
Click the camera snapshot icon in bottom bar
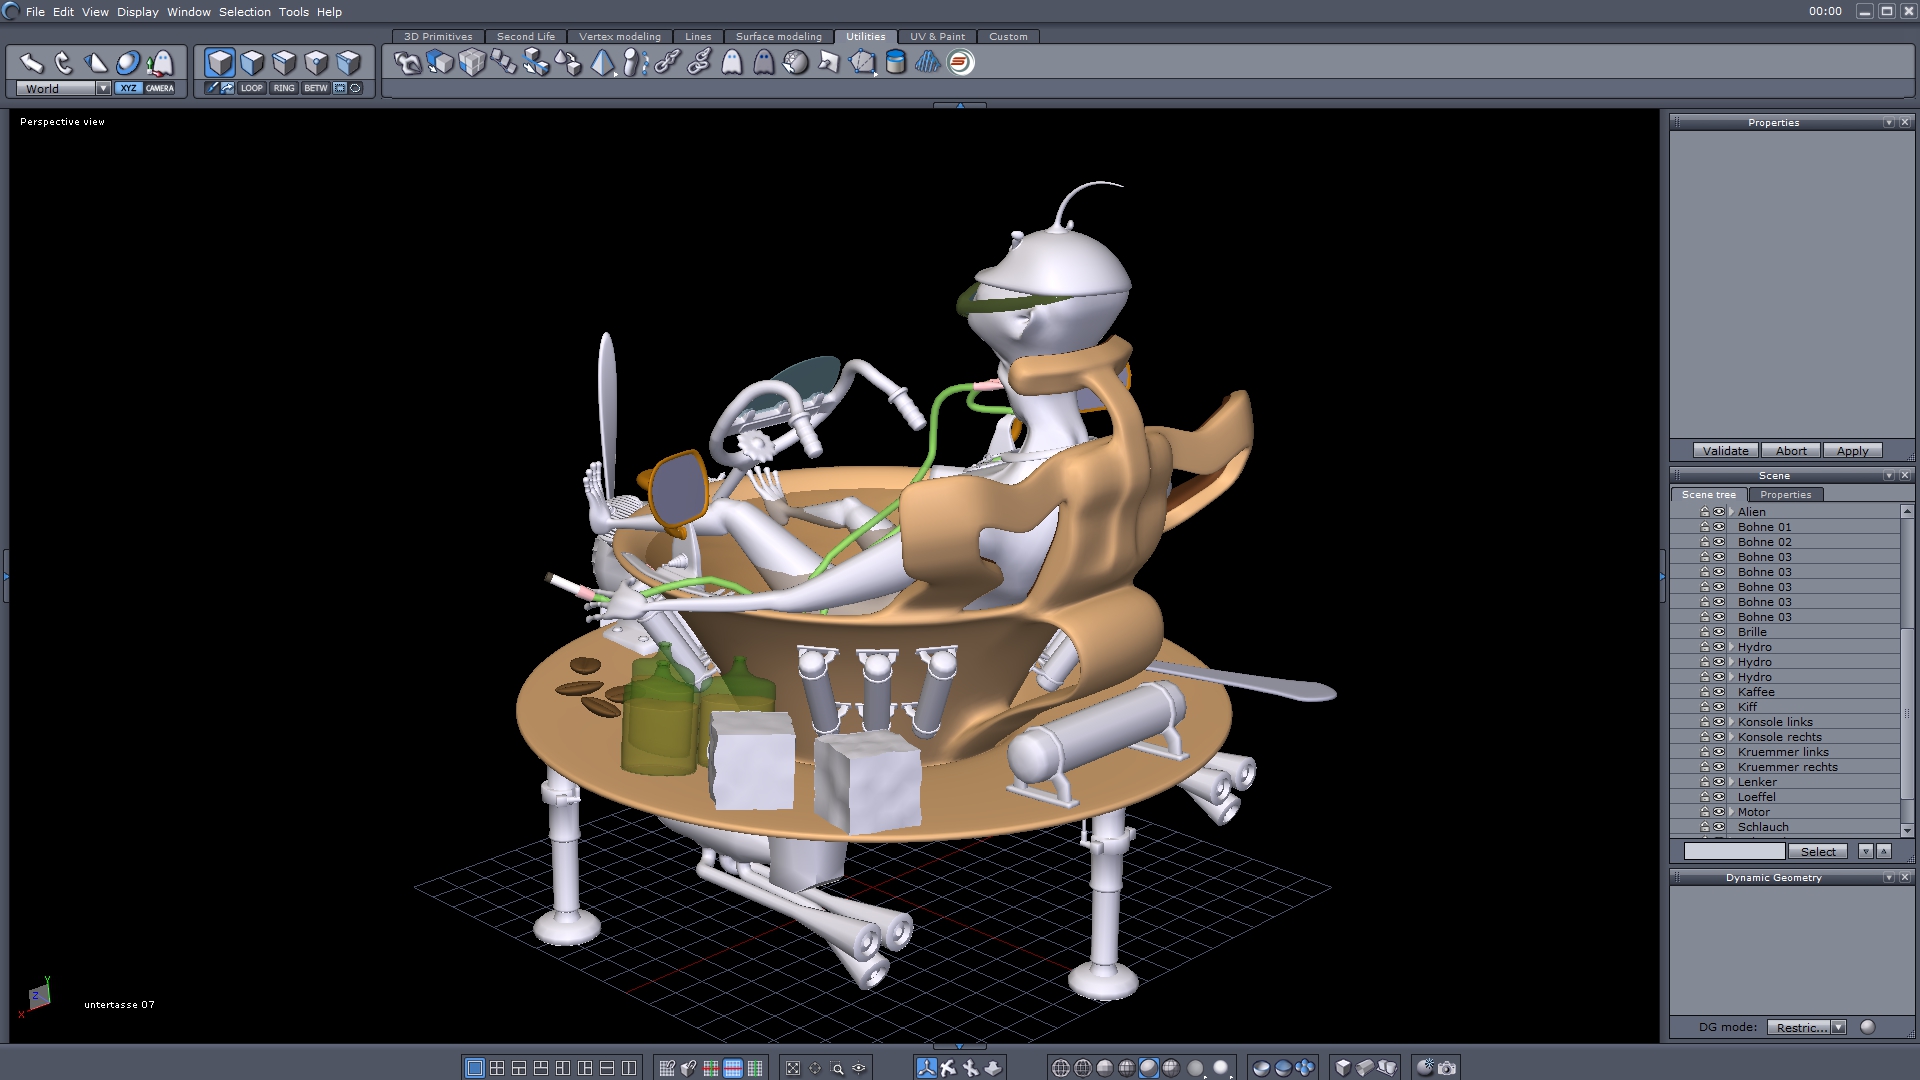click(1447, 1068)
